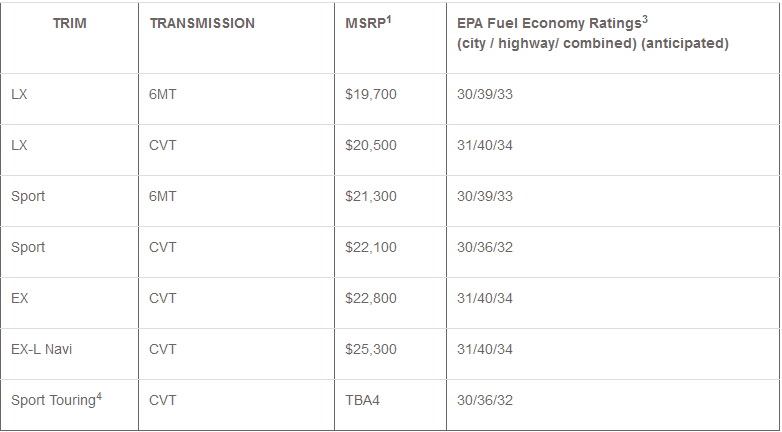Select the $20,500 price cell
The height and width of the screenshot is (432, 782).
coord(369,145)
